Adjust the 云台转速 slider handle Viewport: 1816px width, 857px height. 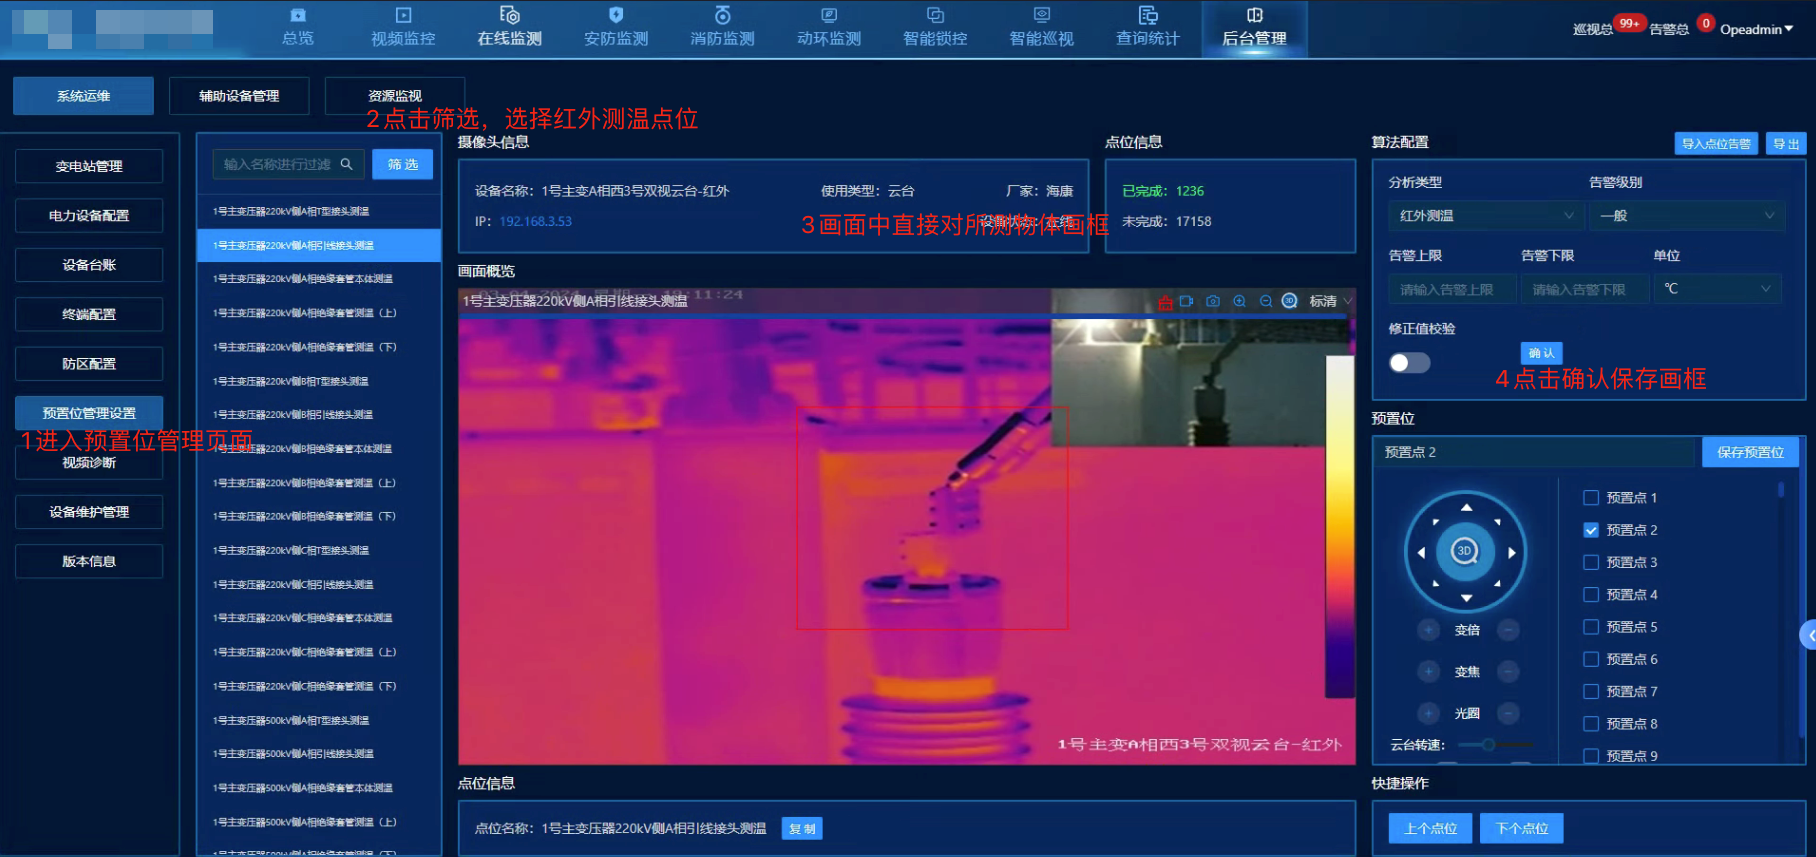pyautogui.click(x=1488, y=745)
